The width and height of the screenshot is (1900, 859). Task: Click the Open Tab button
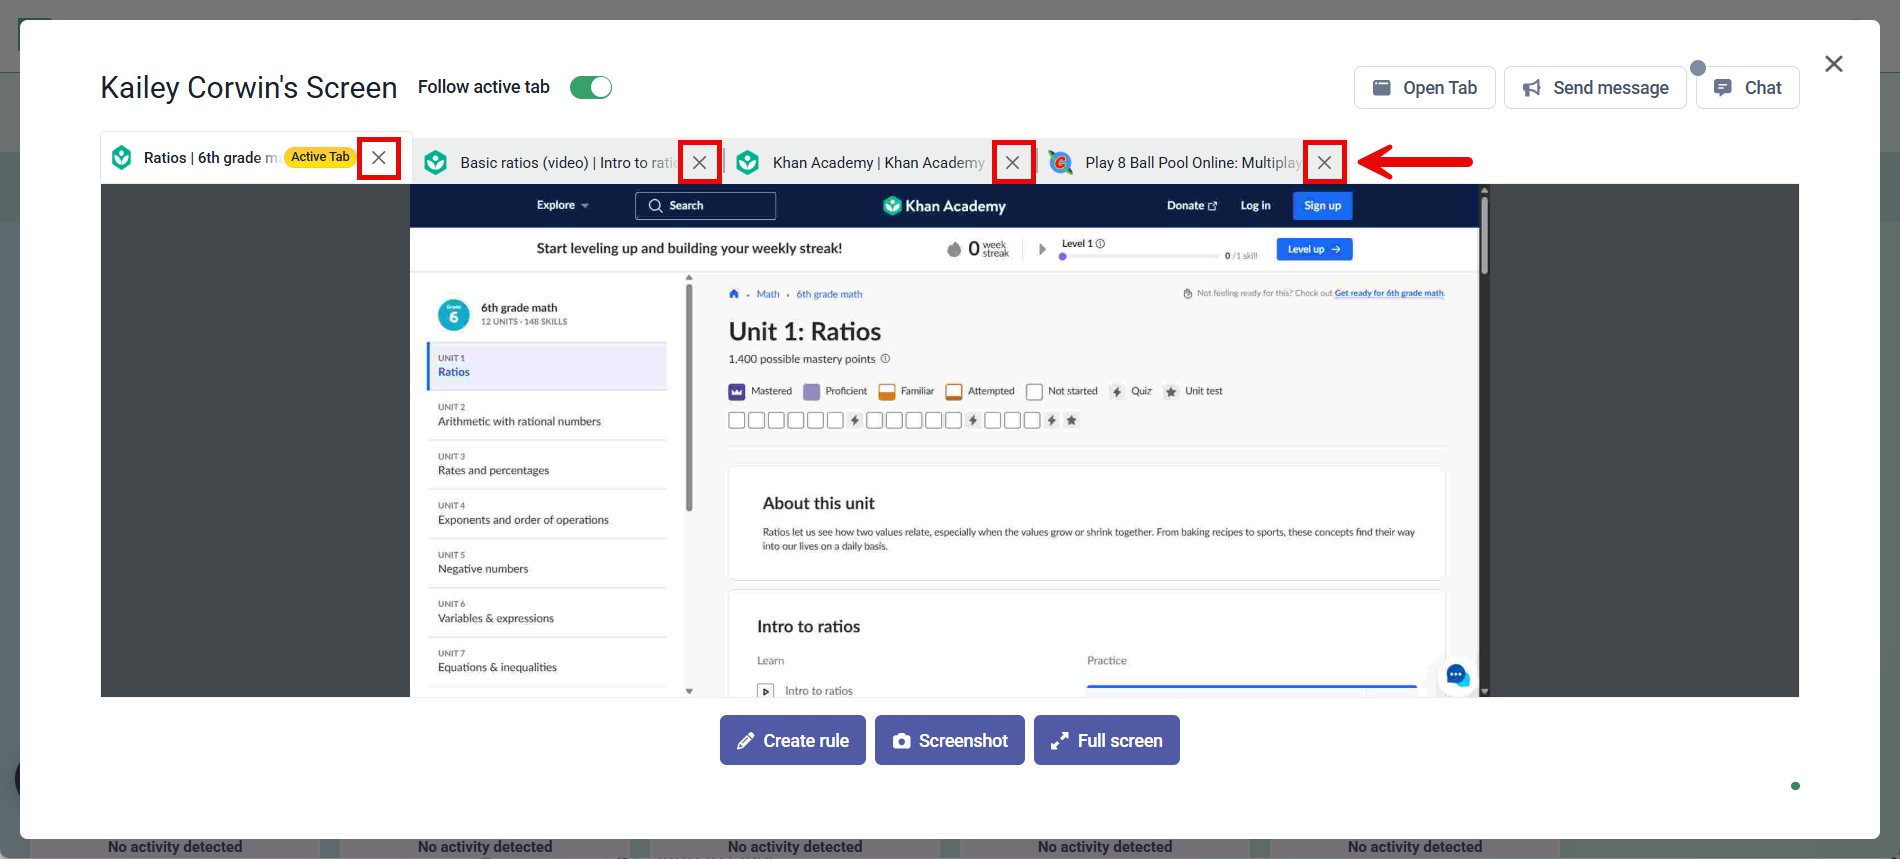1425,88
